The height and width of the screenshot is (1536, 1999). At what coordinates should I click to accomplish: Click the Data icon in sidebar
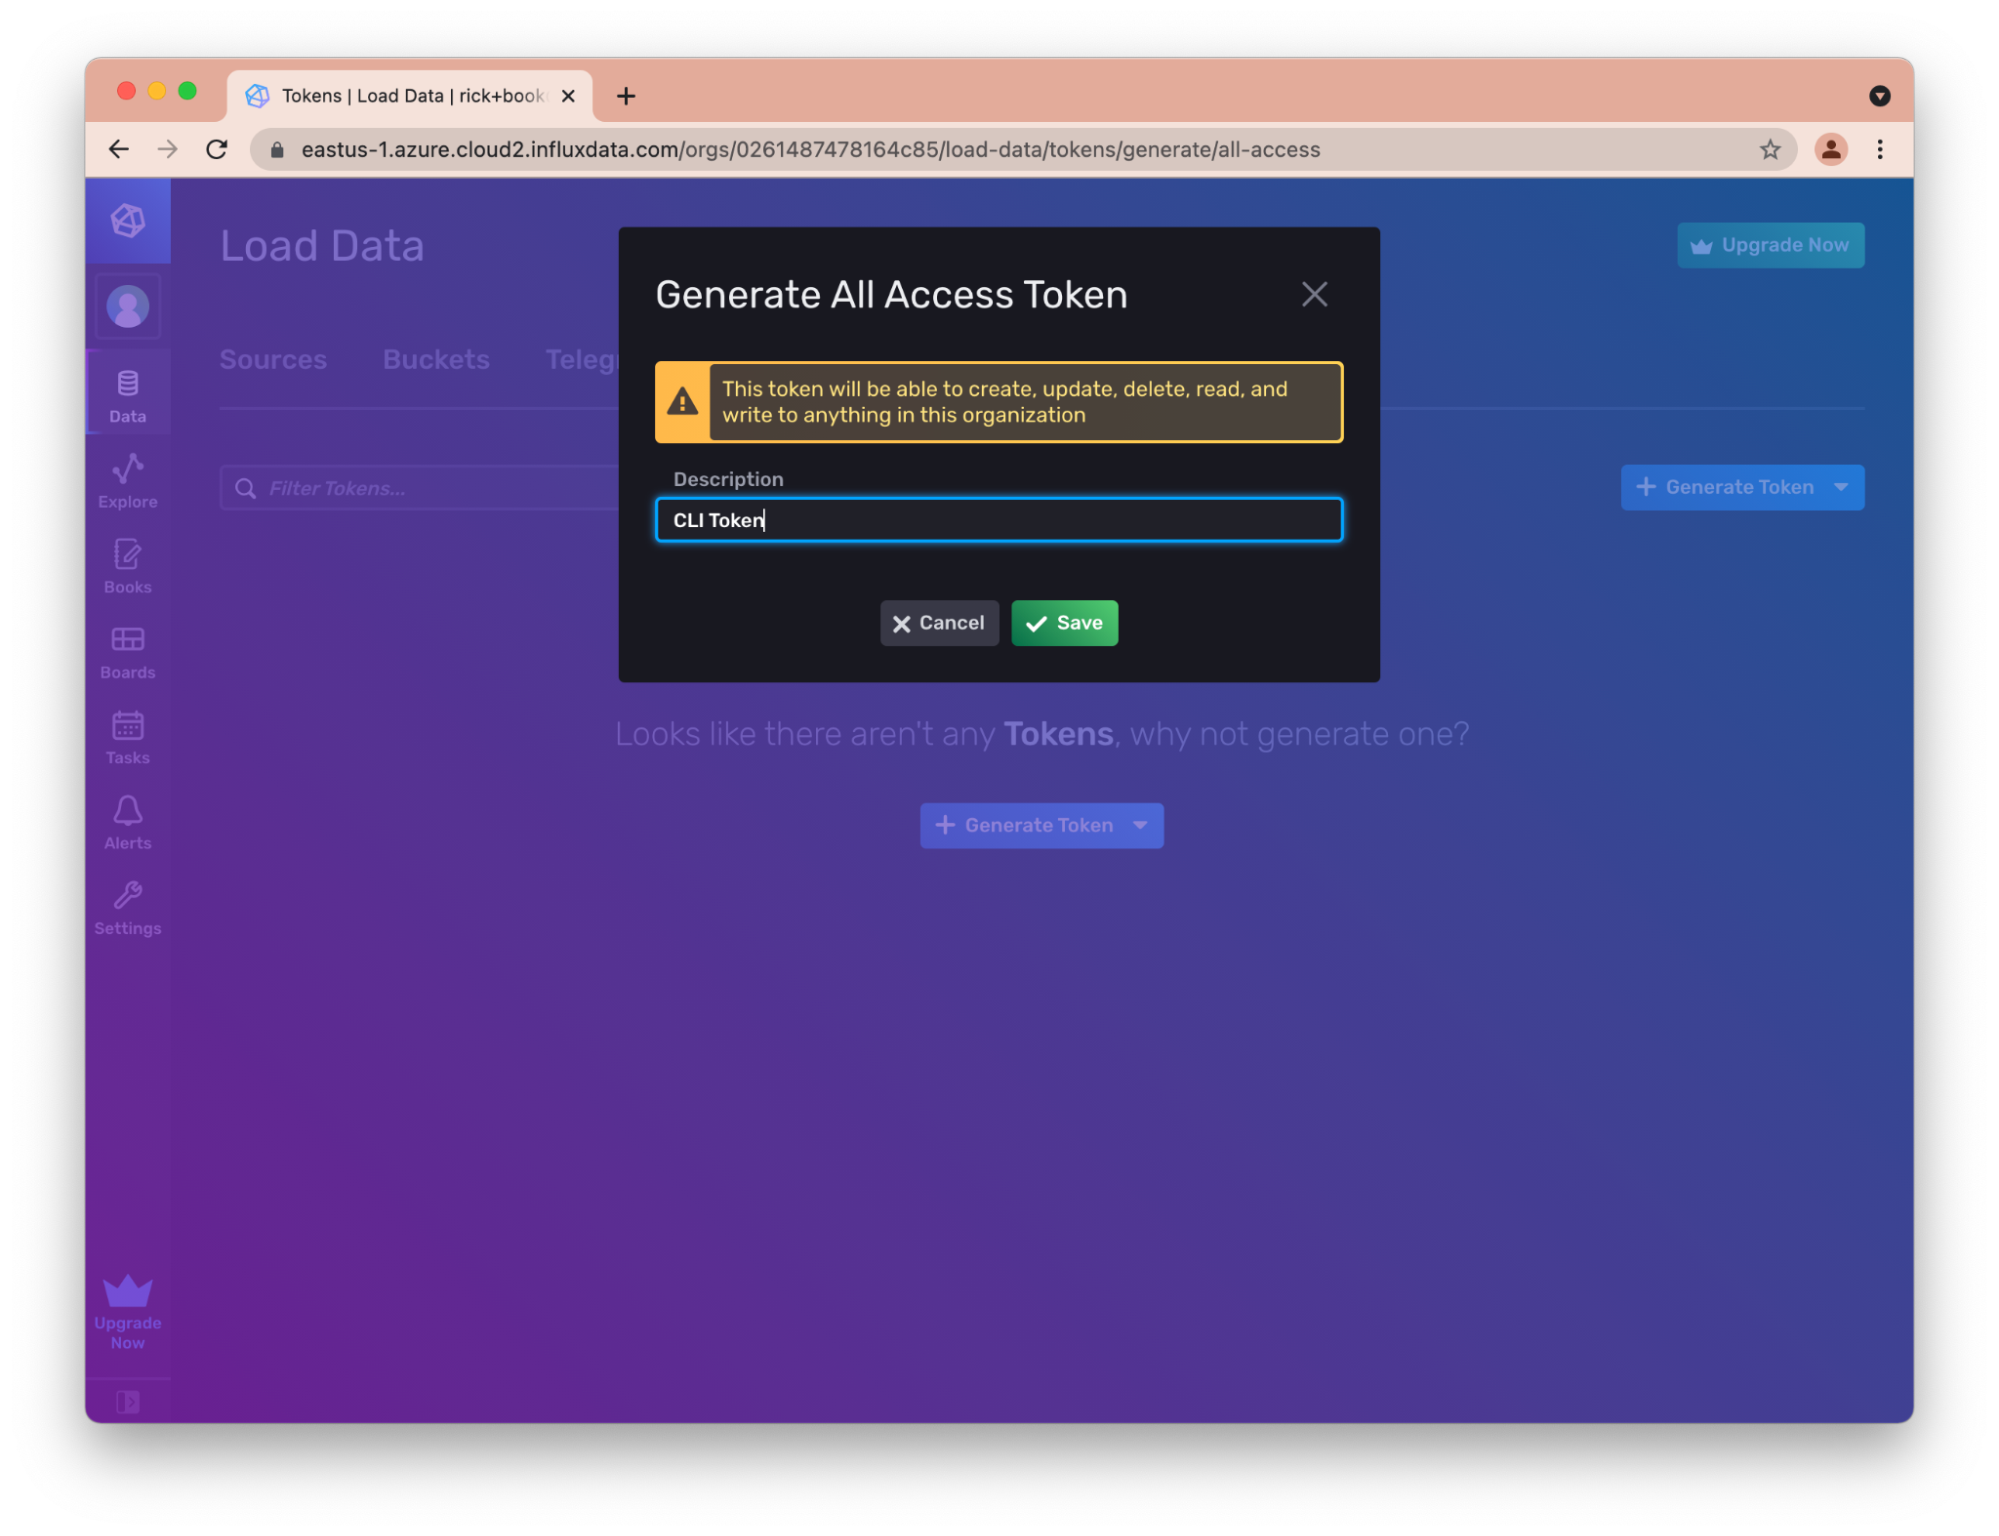click(127, 395)
